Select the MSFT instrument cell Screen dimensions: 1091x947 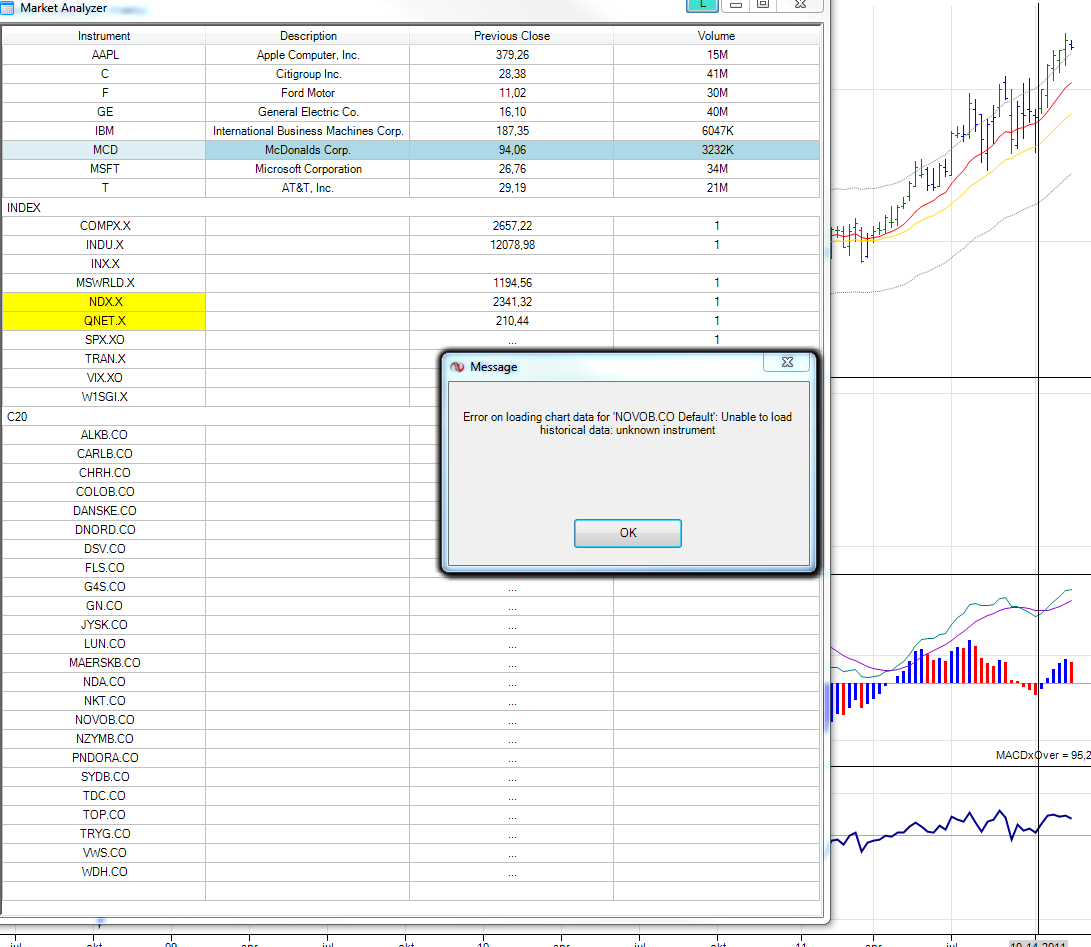point(104,168)
